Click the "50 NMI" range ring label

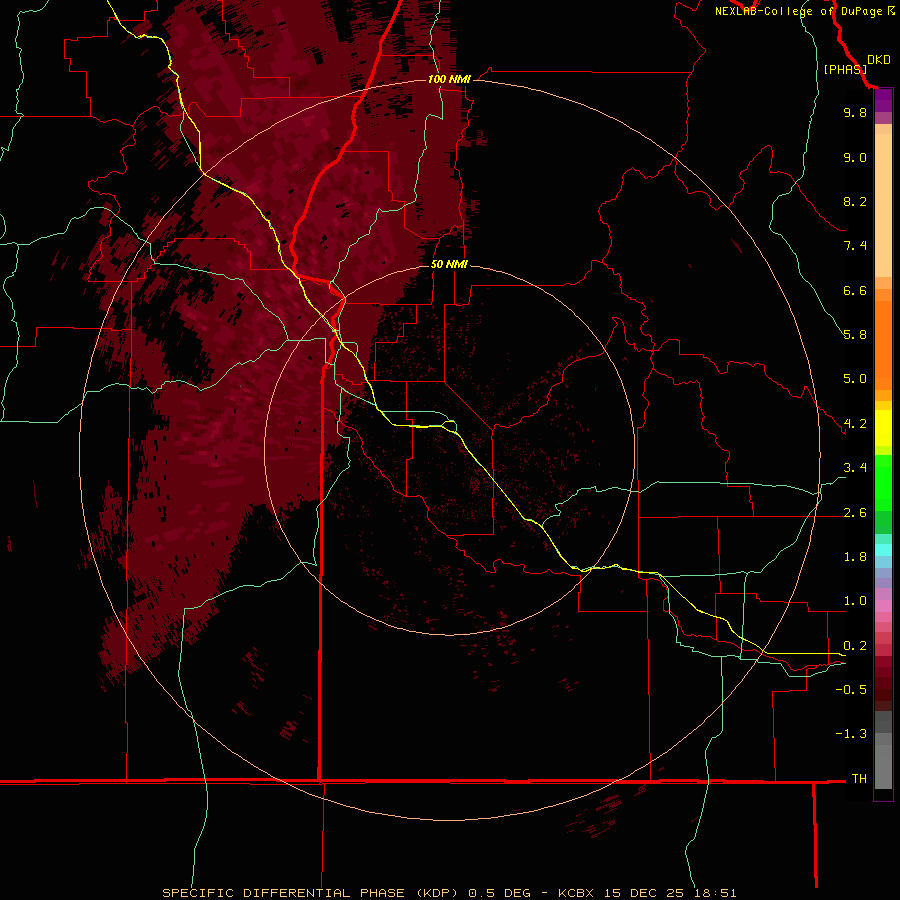(x=449, y=264)
